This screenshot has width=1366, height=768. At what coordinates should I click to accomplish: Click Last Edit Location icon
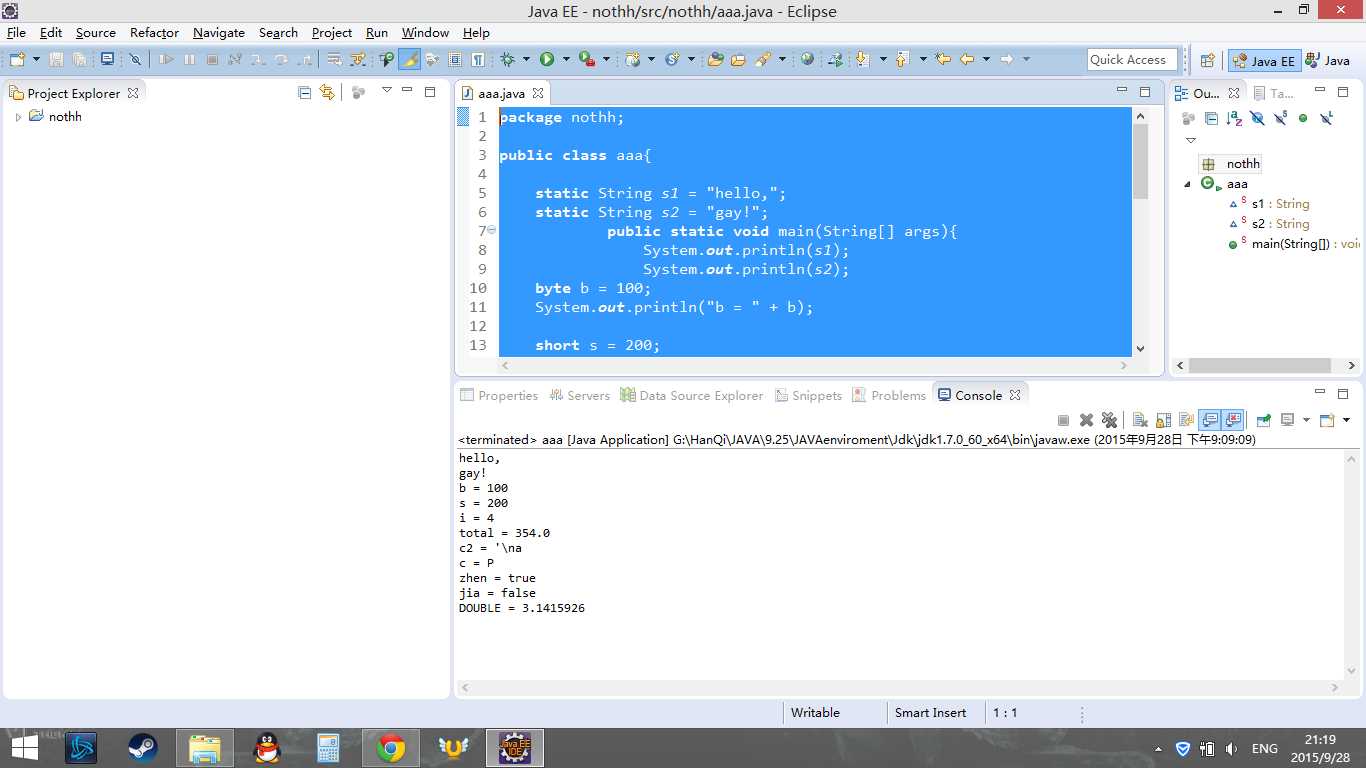(942, 60)
